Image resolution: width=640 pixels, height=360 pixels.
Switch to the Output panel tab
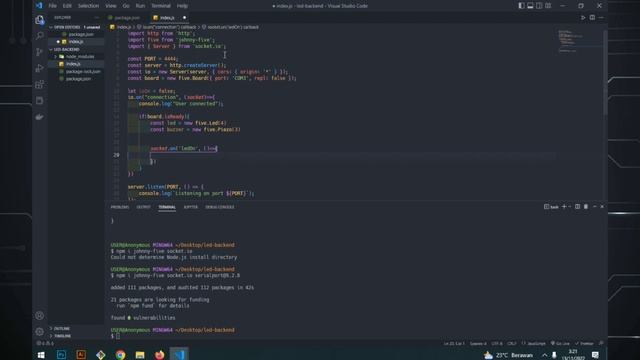[143, 207]
